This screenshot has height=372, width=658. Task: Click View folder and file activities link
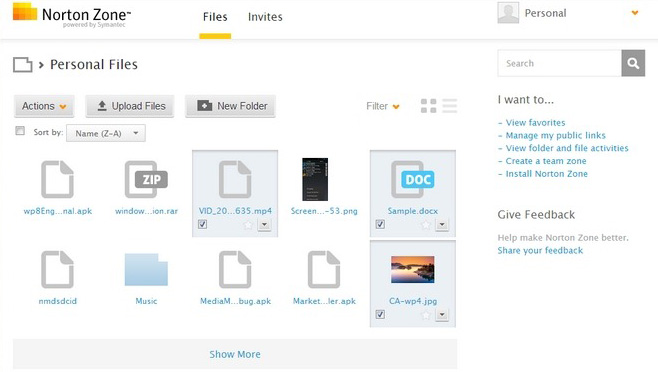567,148
